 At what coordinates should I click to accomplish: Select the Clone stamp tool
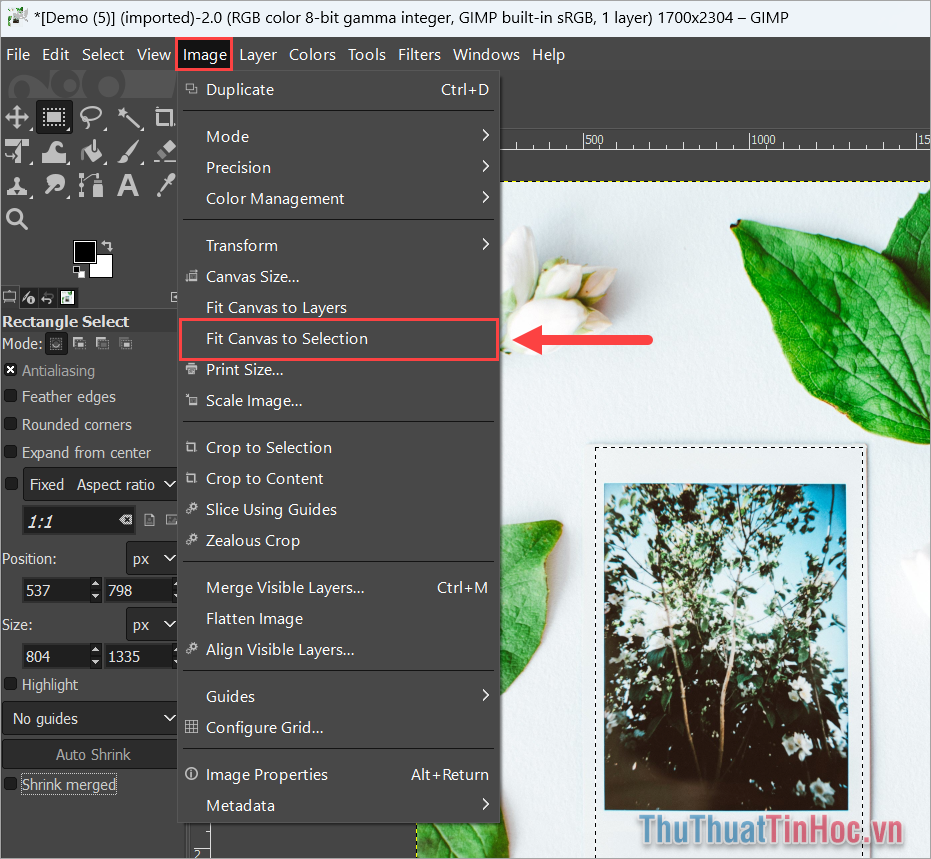click(x=17, y=186)
